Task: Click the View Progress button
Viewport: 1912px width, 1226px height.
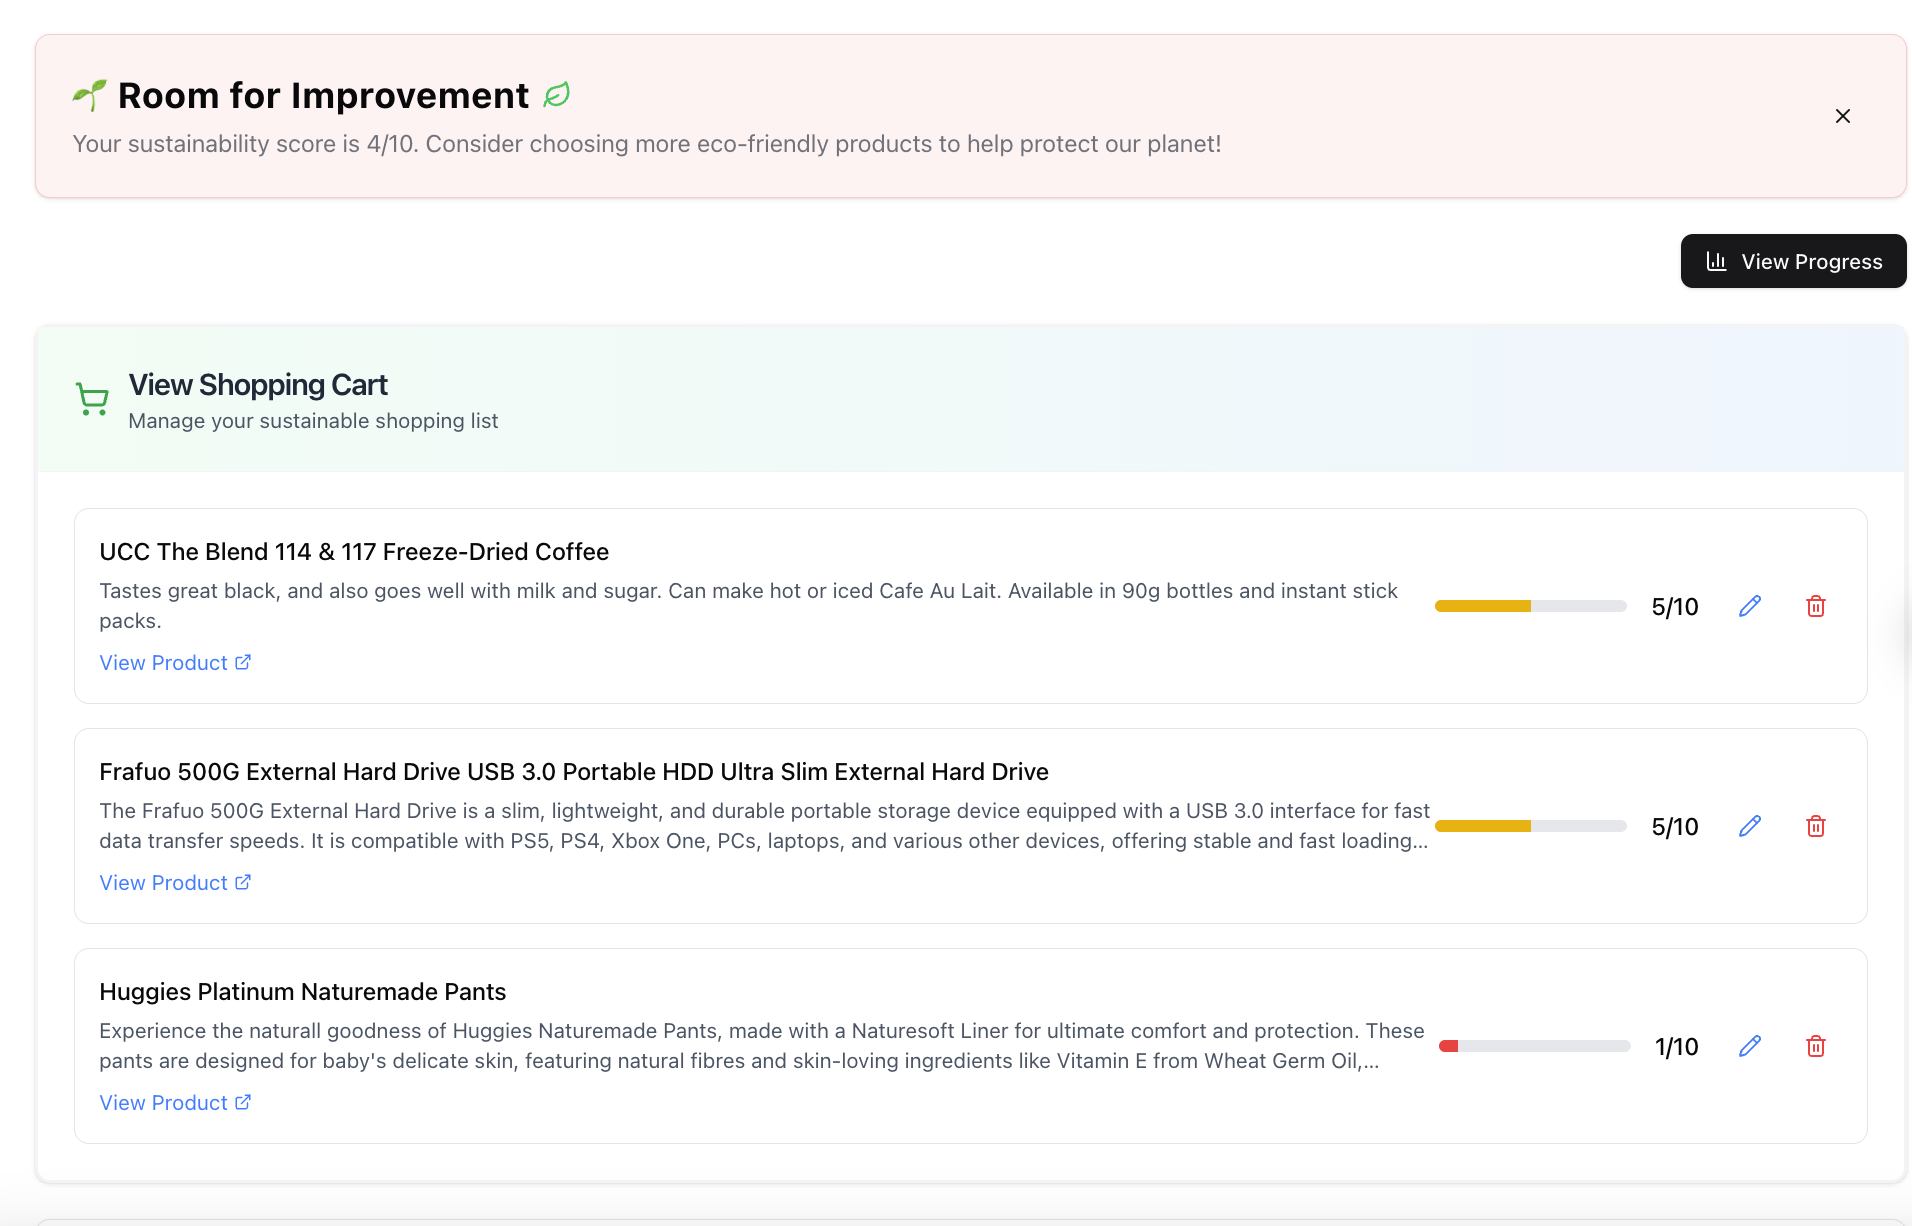Action: click(1793, 261)
